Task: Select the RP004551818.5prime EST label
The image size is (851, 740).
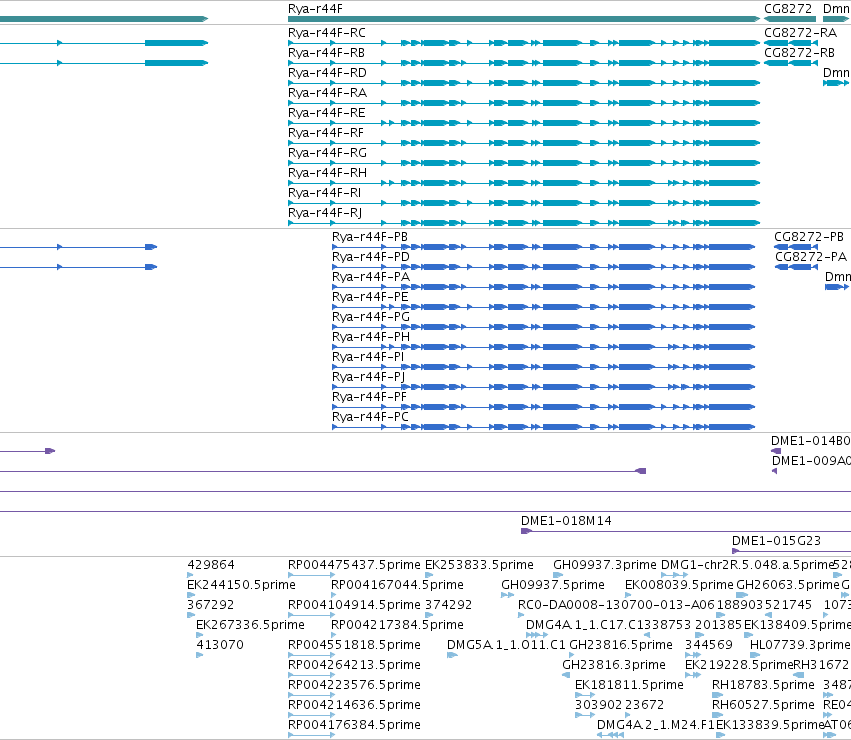Action: (354, 646)
